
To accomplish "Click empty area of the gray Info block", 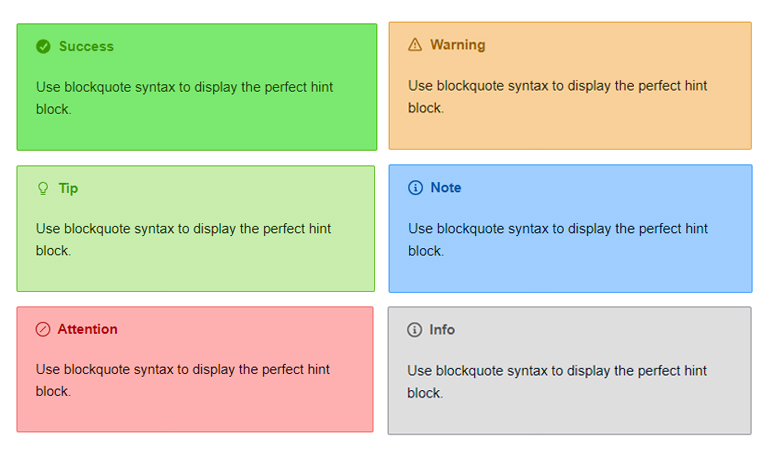I will tap(620, 412).
